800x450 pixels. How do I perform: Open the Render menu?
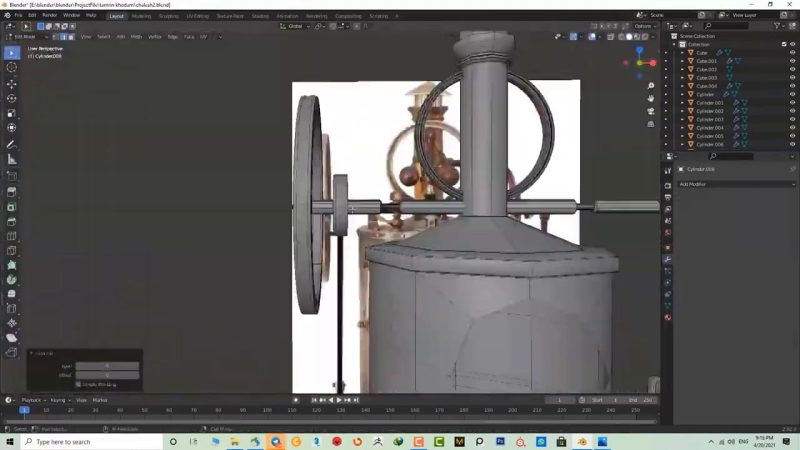click(49, 15)
